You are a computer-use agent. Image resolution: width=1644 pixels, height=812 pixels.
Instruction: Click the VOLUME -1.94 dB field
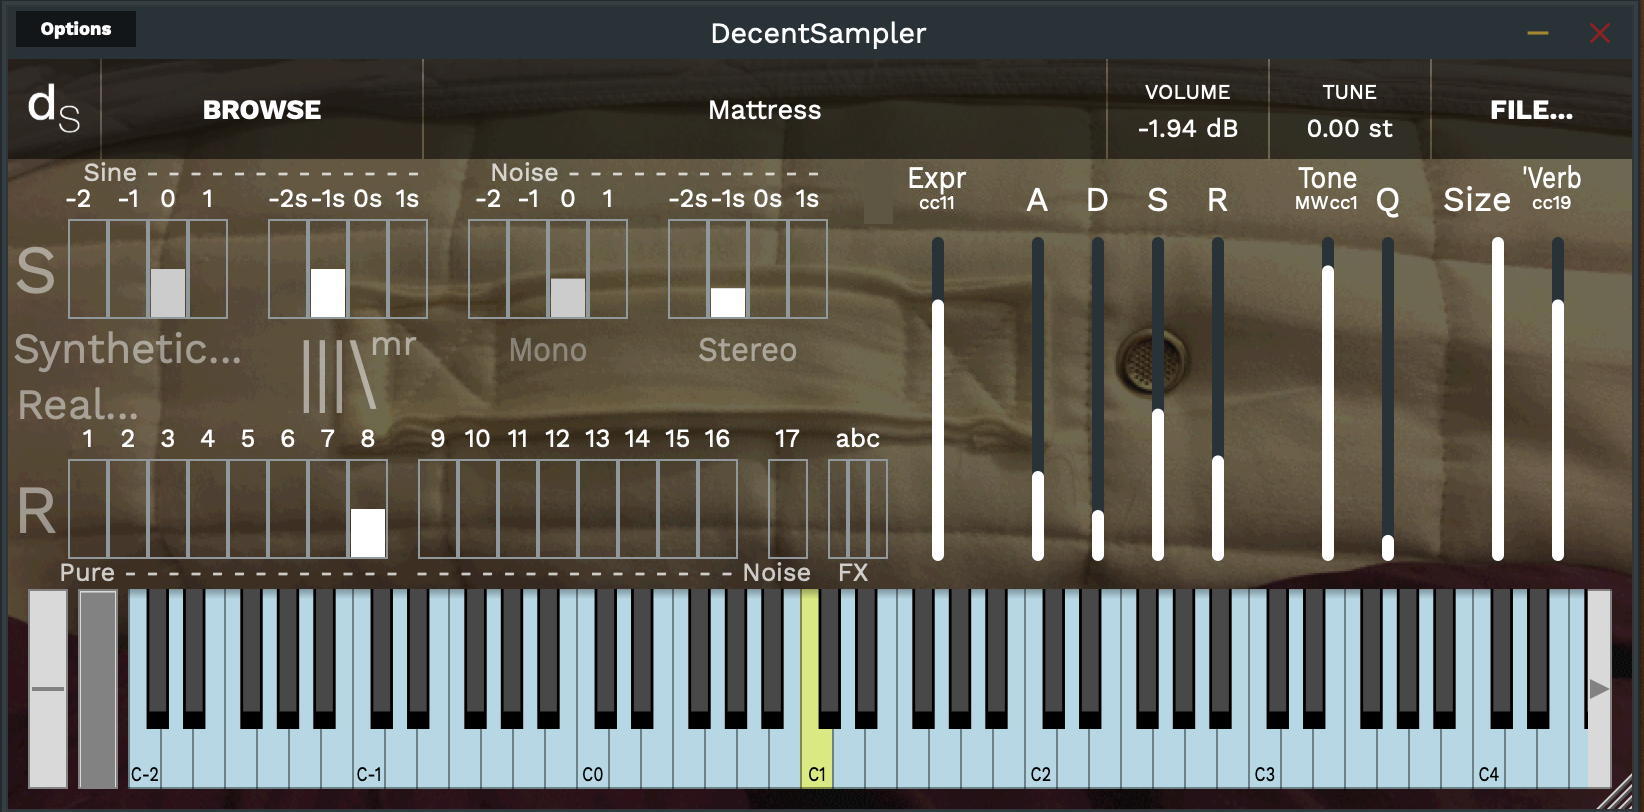pyautogui.click(x=1188, y=110)
